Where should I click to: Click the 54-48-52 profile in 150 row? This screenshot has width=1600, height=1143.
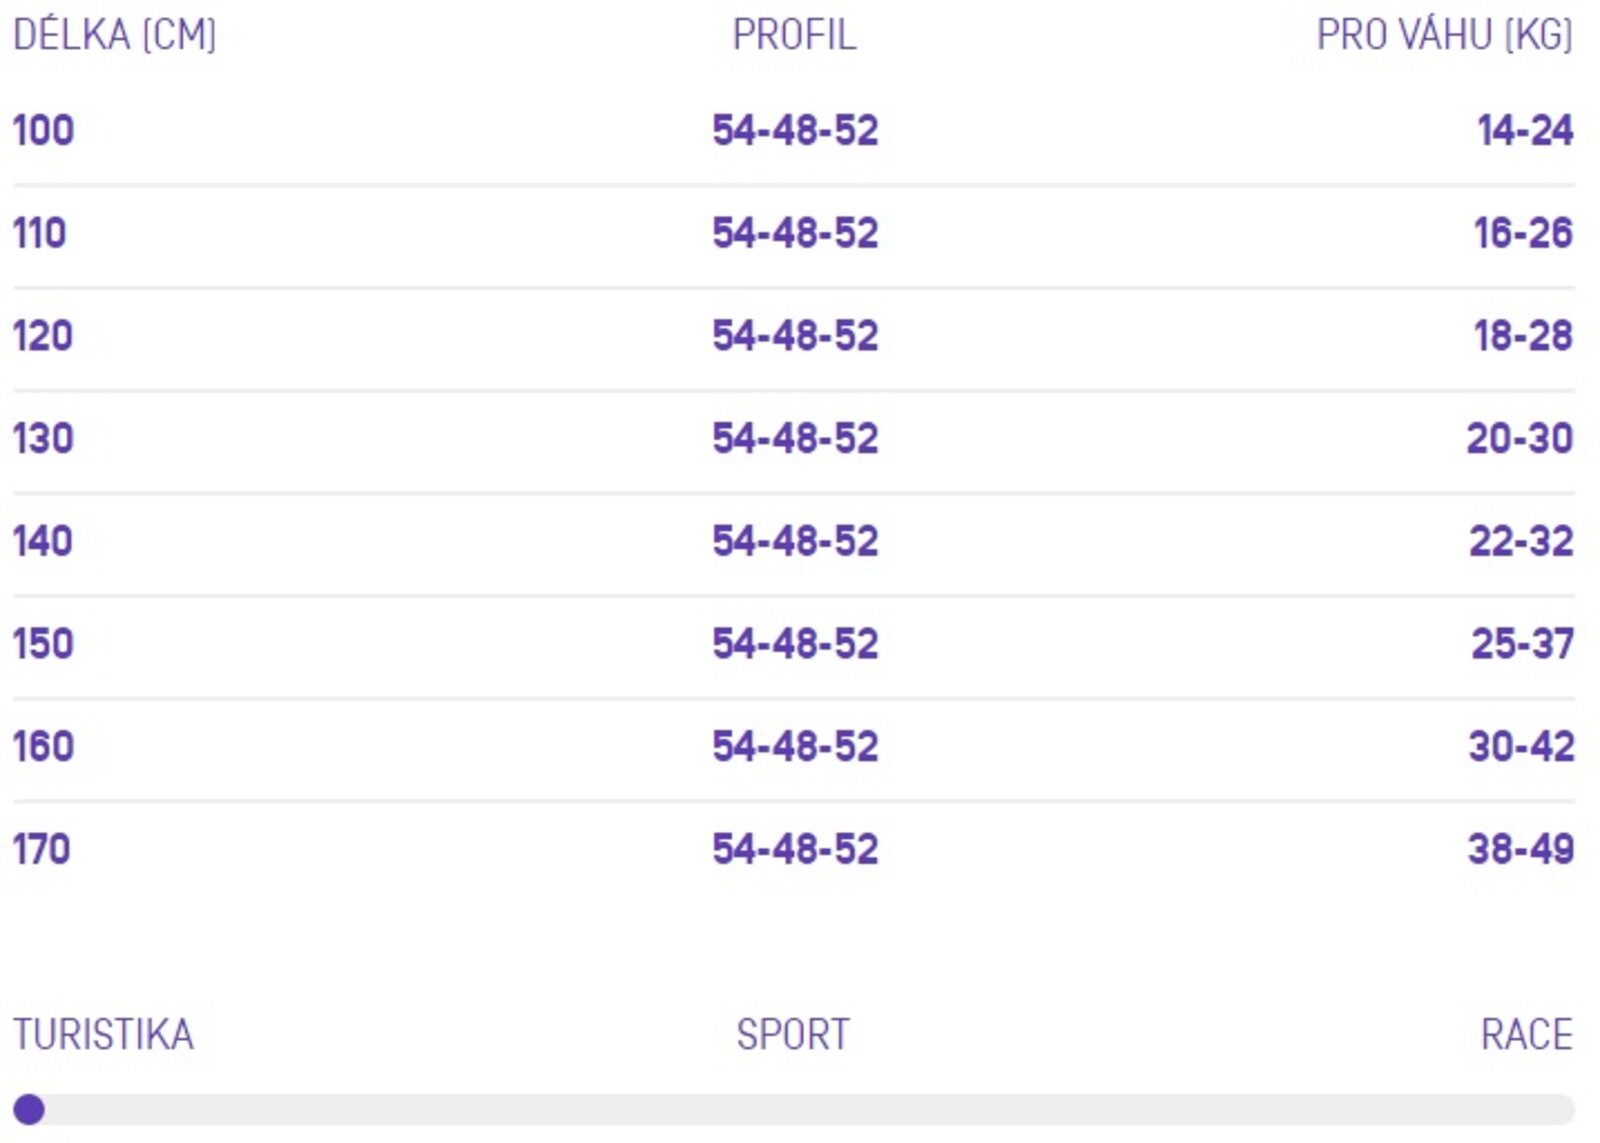pos(795,644)
